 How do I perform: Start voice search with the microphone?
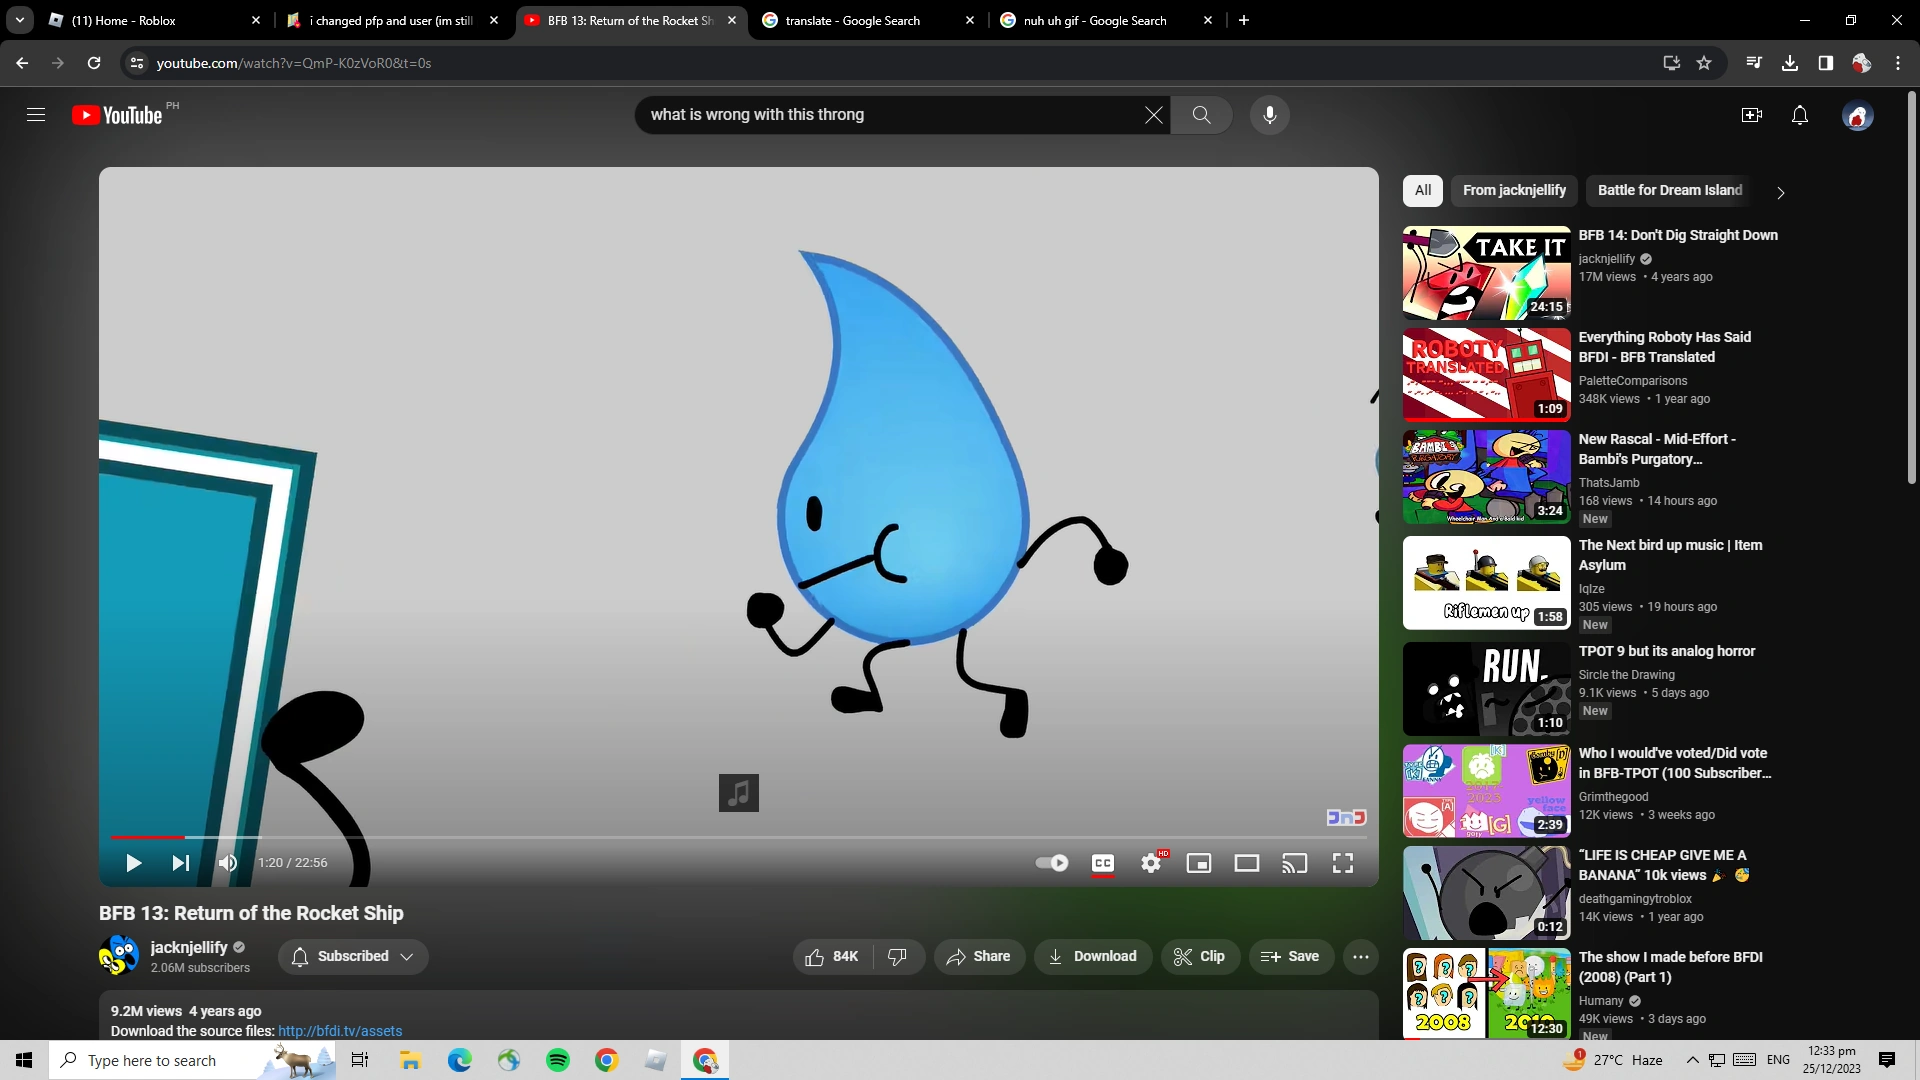coord(1270,115)
